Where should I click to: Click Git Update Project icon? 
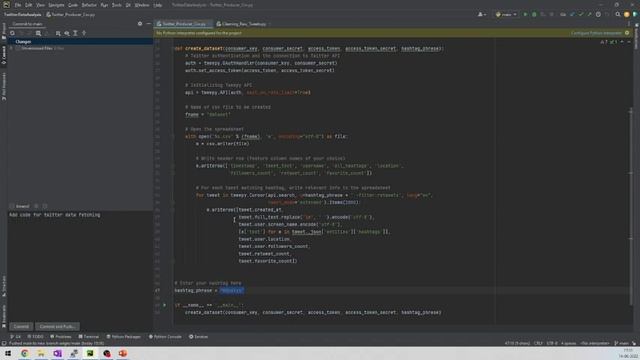(x=572, y=15)
